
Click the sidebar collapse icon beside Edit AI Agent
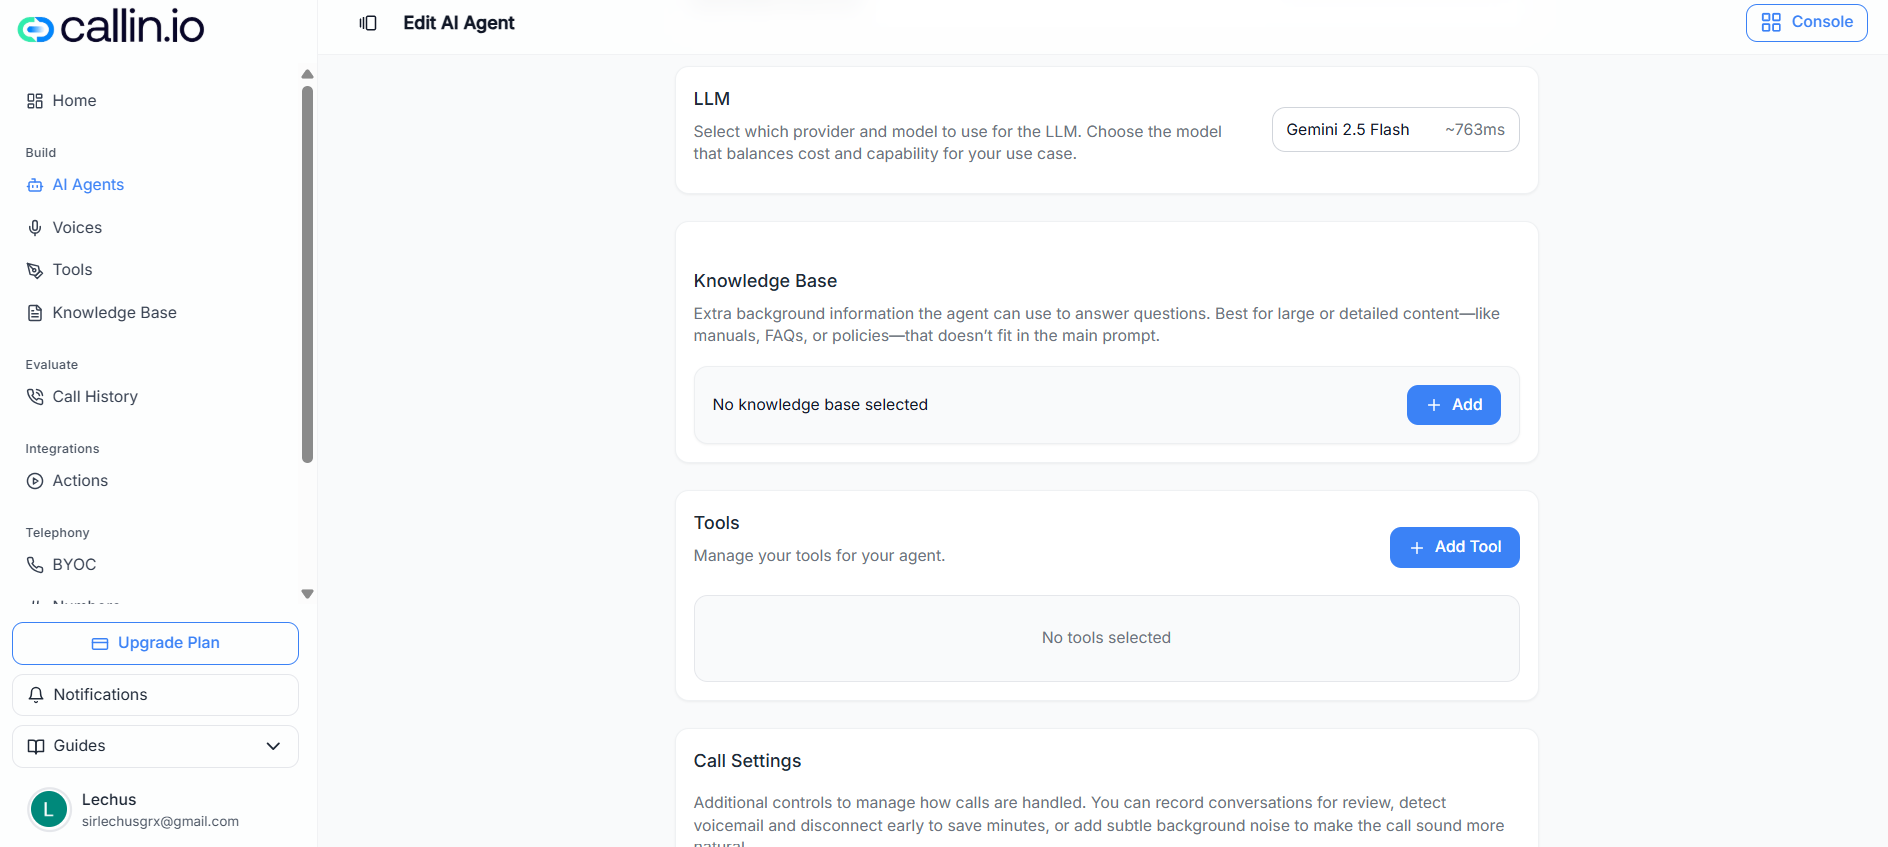click(x=368, y=22)
